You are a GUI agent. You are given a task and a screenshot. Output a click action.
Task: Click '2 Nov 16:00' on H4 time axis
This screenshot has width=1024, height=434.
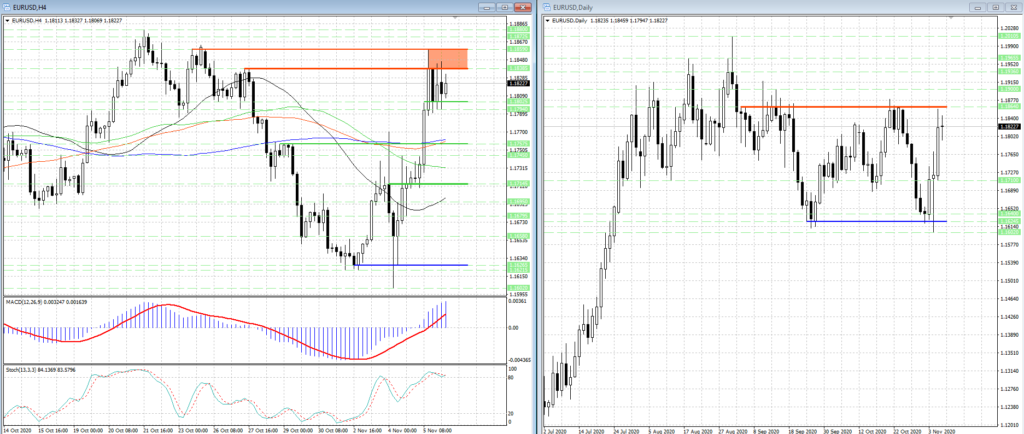click(368, 431)
